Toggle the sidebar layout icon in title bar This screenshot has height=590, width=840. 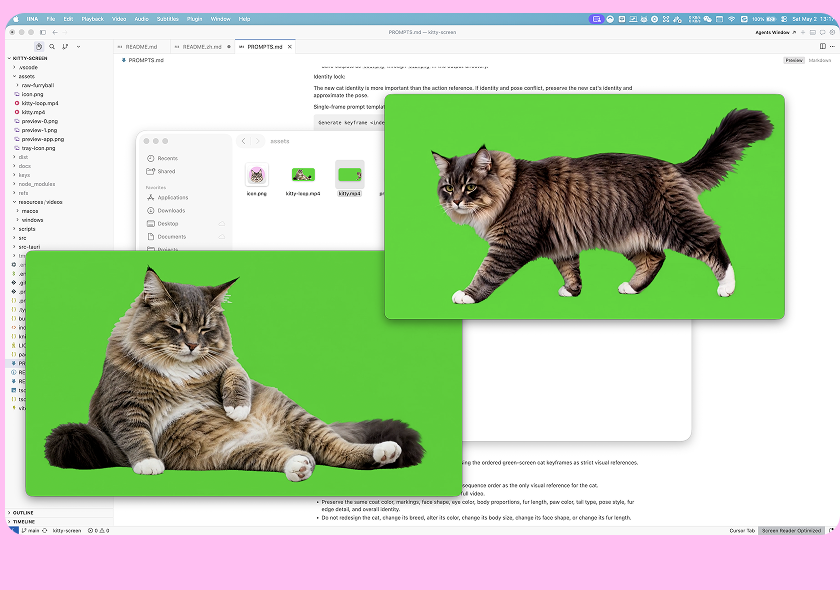(x=43, y=32)
